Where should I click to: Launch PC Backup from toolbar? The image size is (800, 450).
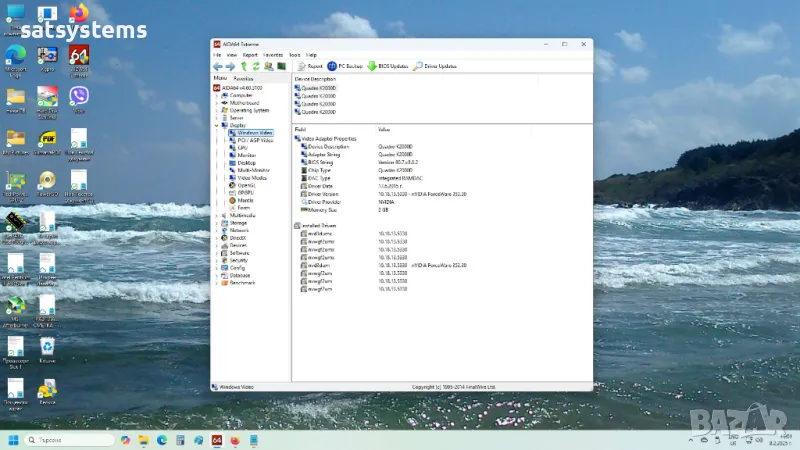[x=345, y=66]
